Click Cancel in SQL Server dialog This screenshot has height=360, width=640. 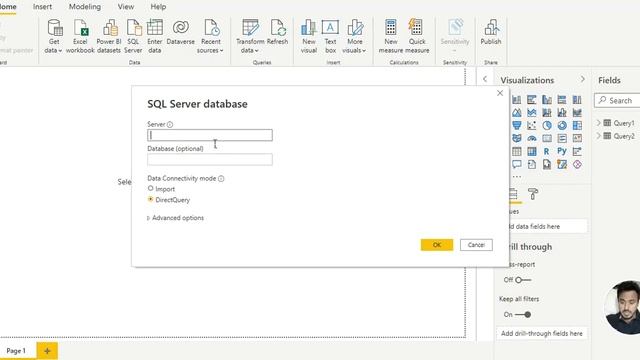(x=476, y=245)
